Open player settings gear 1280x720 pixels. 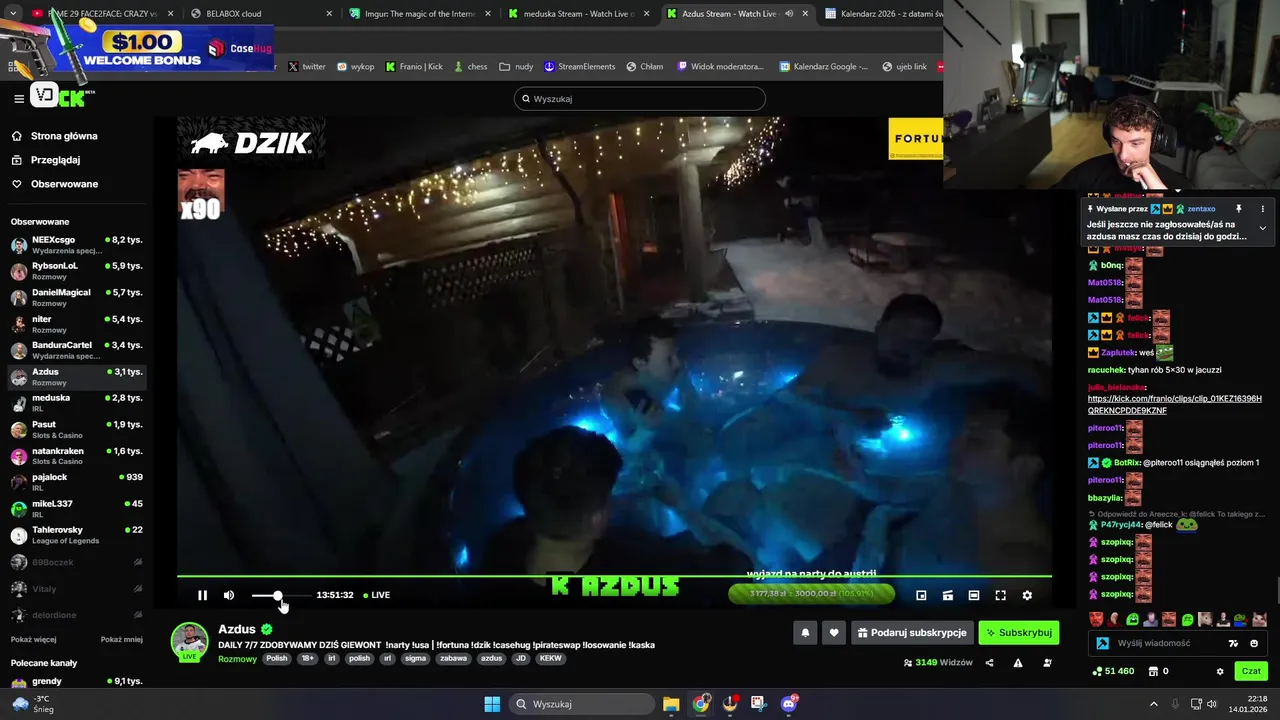tap(1027, 595)
